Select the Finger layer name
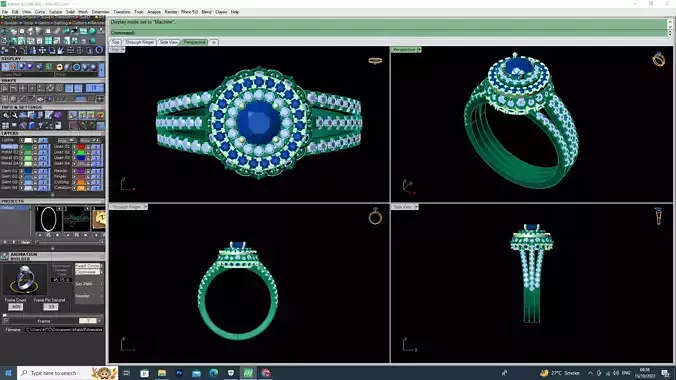This screenshot has width=676, height=380. click(x=60, y=176)
